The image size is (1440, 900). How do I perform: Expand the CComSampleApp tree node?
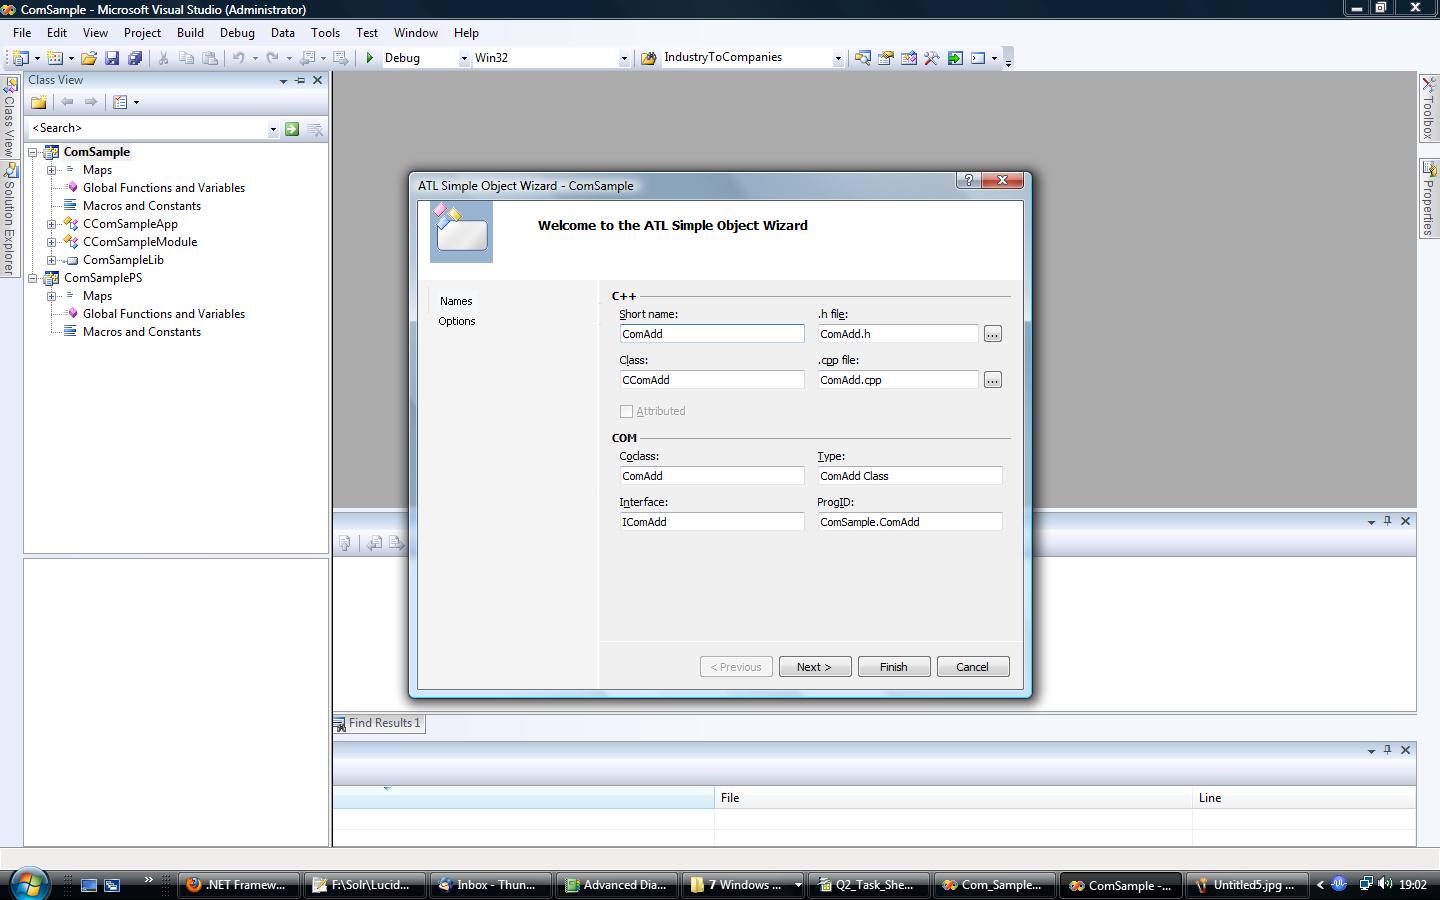[51, 224]
